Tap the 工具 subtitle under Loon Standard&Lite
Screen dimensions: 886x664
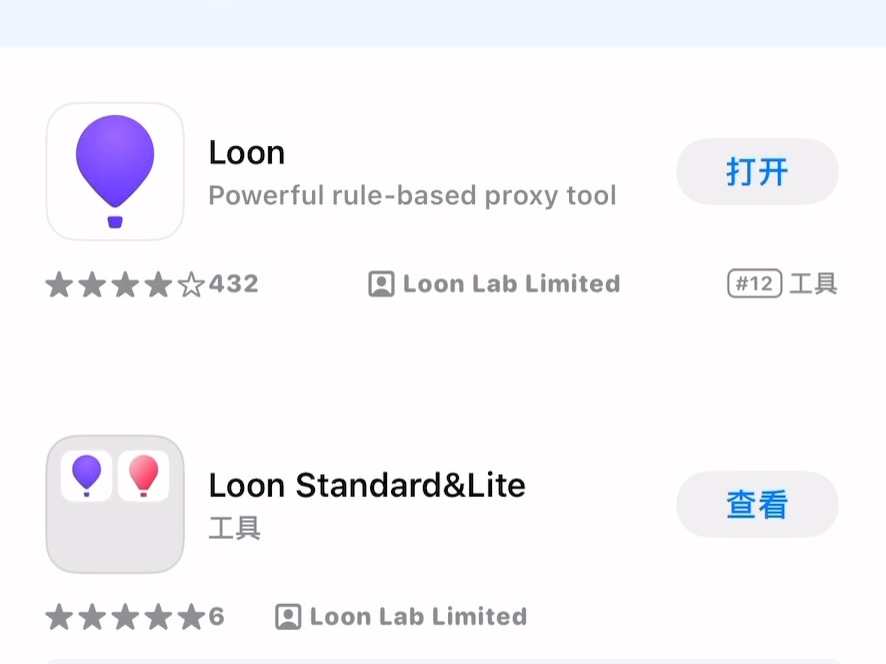coord(234,528)
